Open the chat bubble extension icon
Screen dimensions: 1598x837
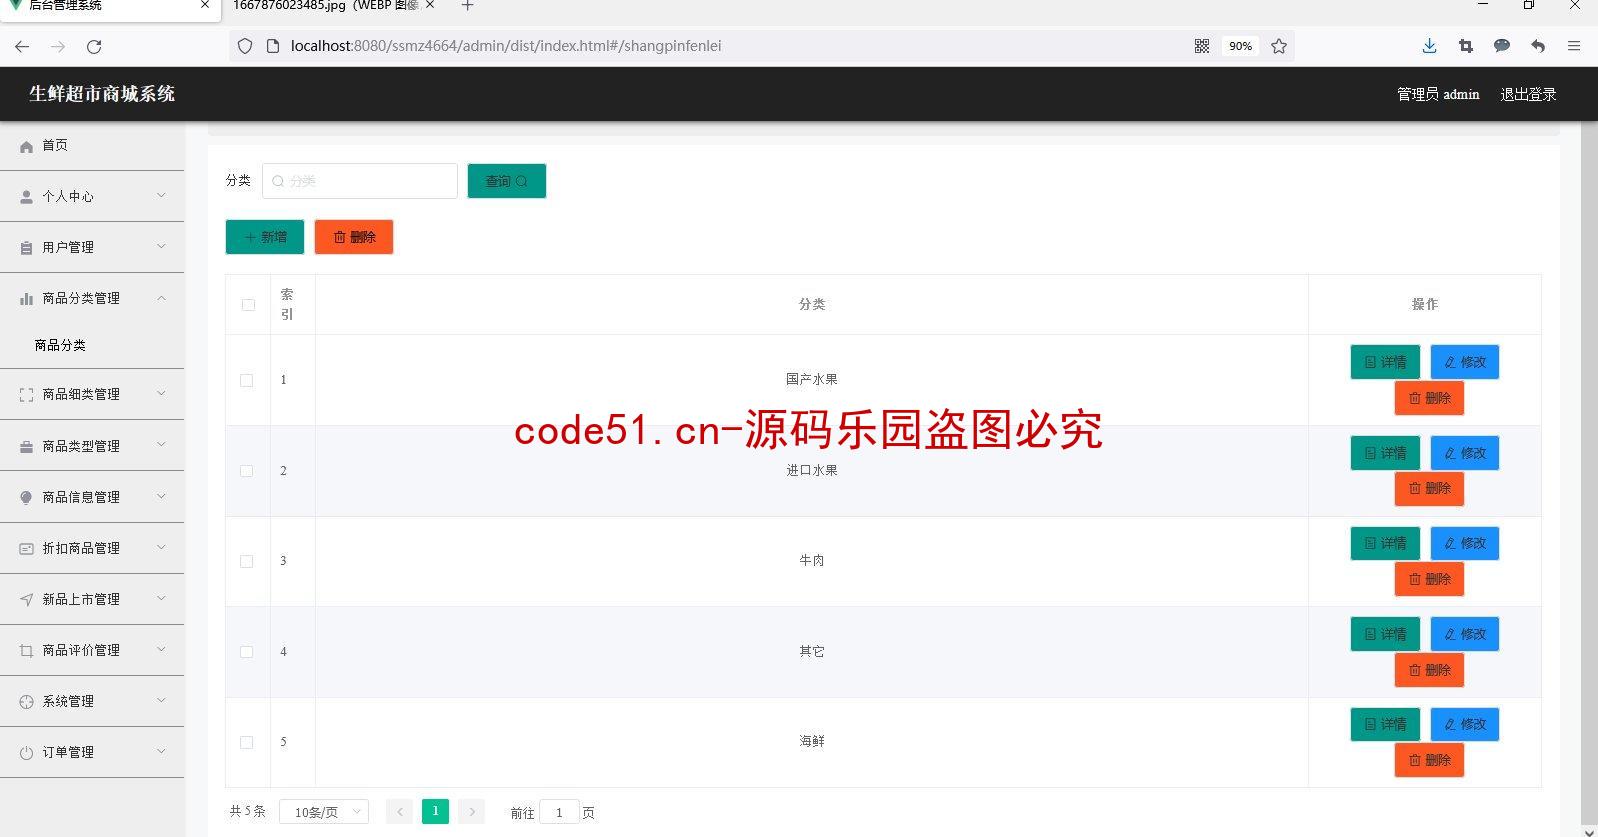(1502, 46)
